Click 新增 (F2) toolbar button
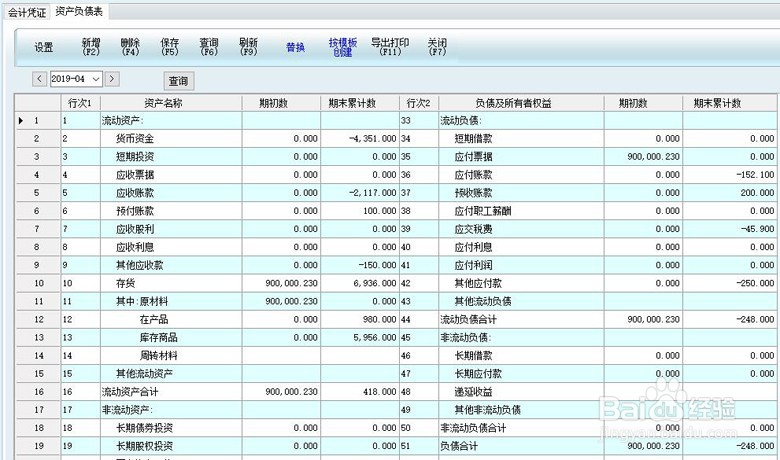 pos(91,47)
